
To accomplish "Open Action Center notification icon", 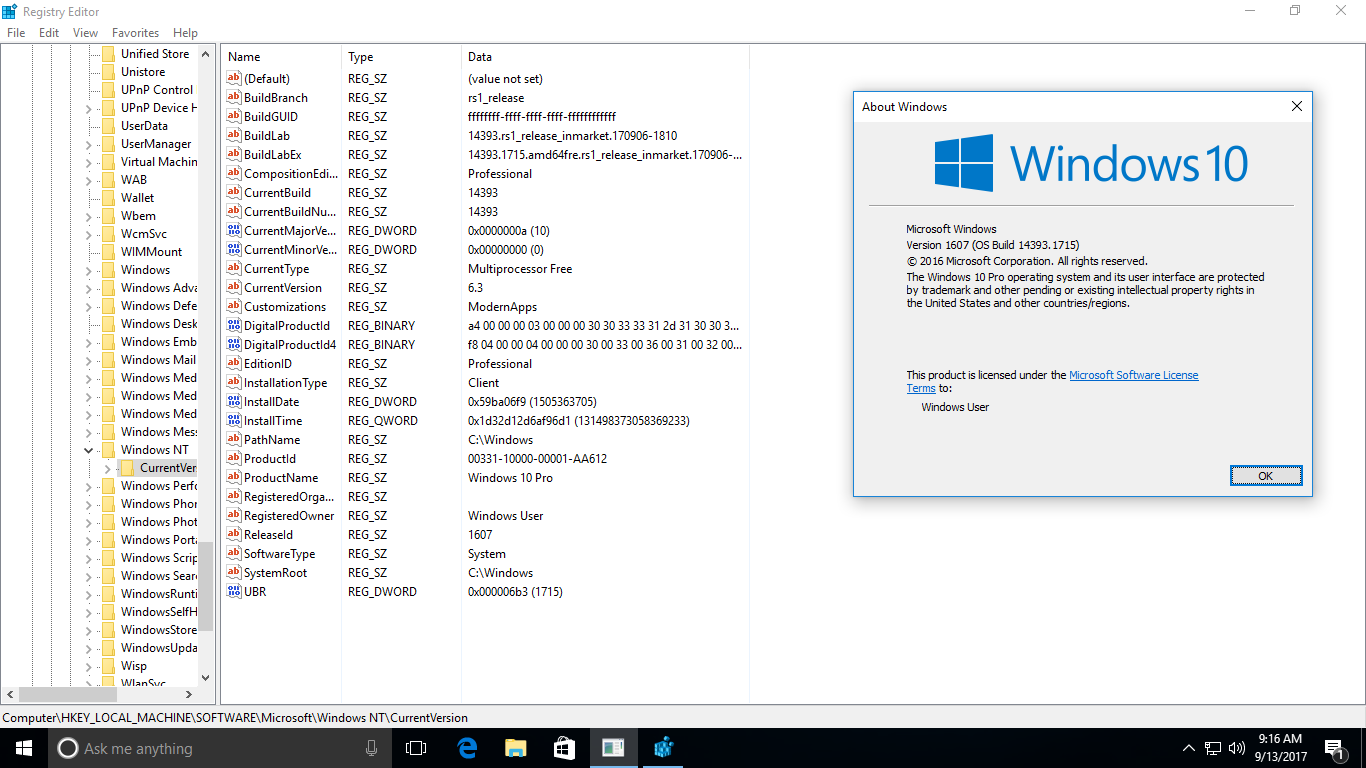I will coord(1333,748).
